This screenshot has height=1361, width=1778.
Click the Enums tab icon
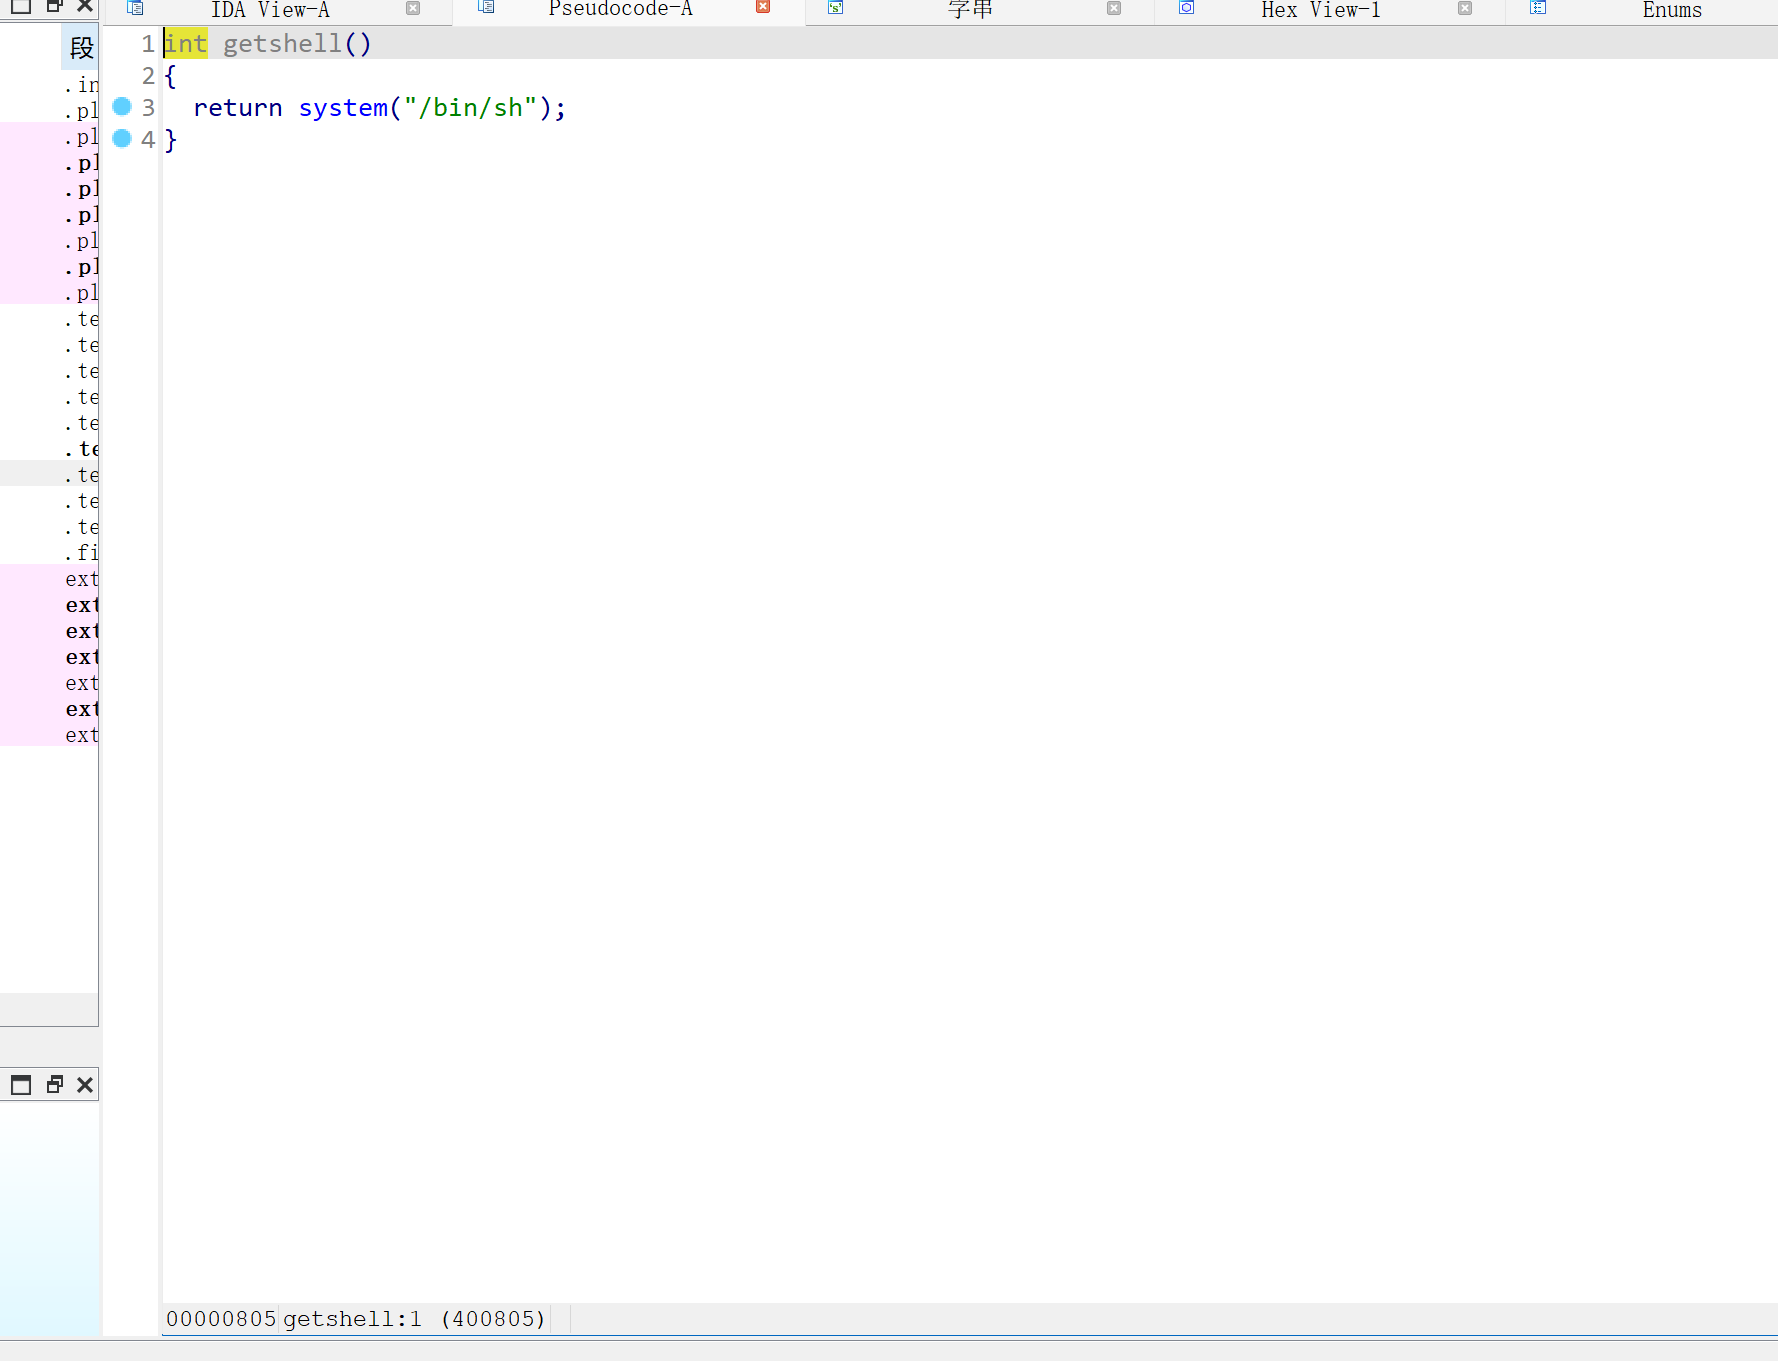[1538, 8]
